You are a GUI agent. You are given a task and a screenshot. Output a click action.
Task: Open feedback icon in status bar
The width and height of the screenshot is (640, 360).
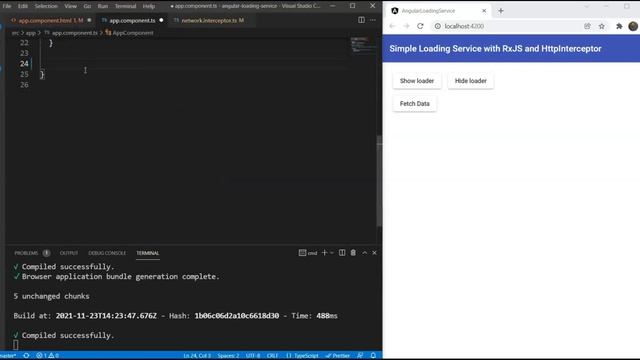pos(360,356)
